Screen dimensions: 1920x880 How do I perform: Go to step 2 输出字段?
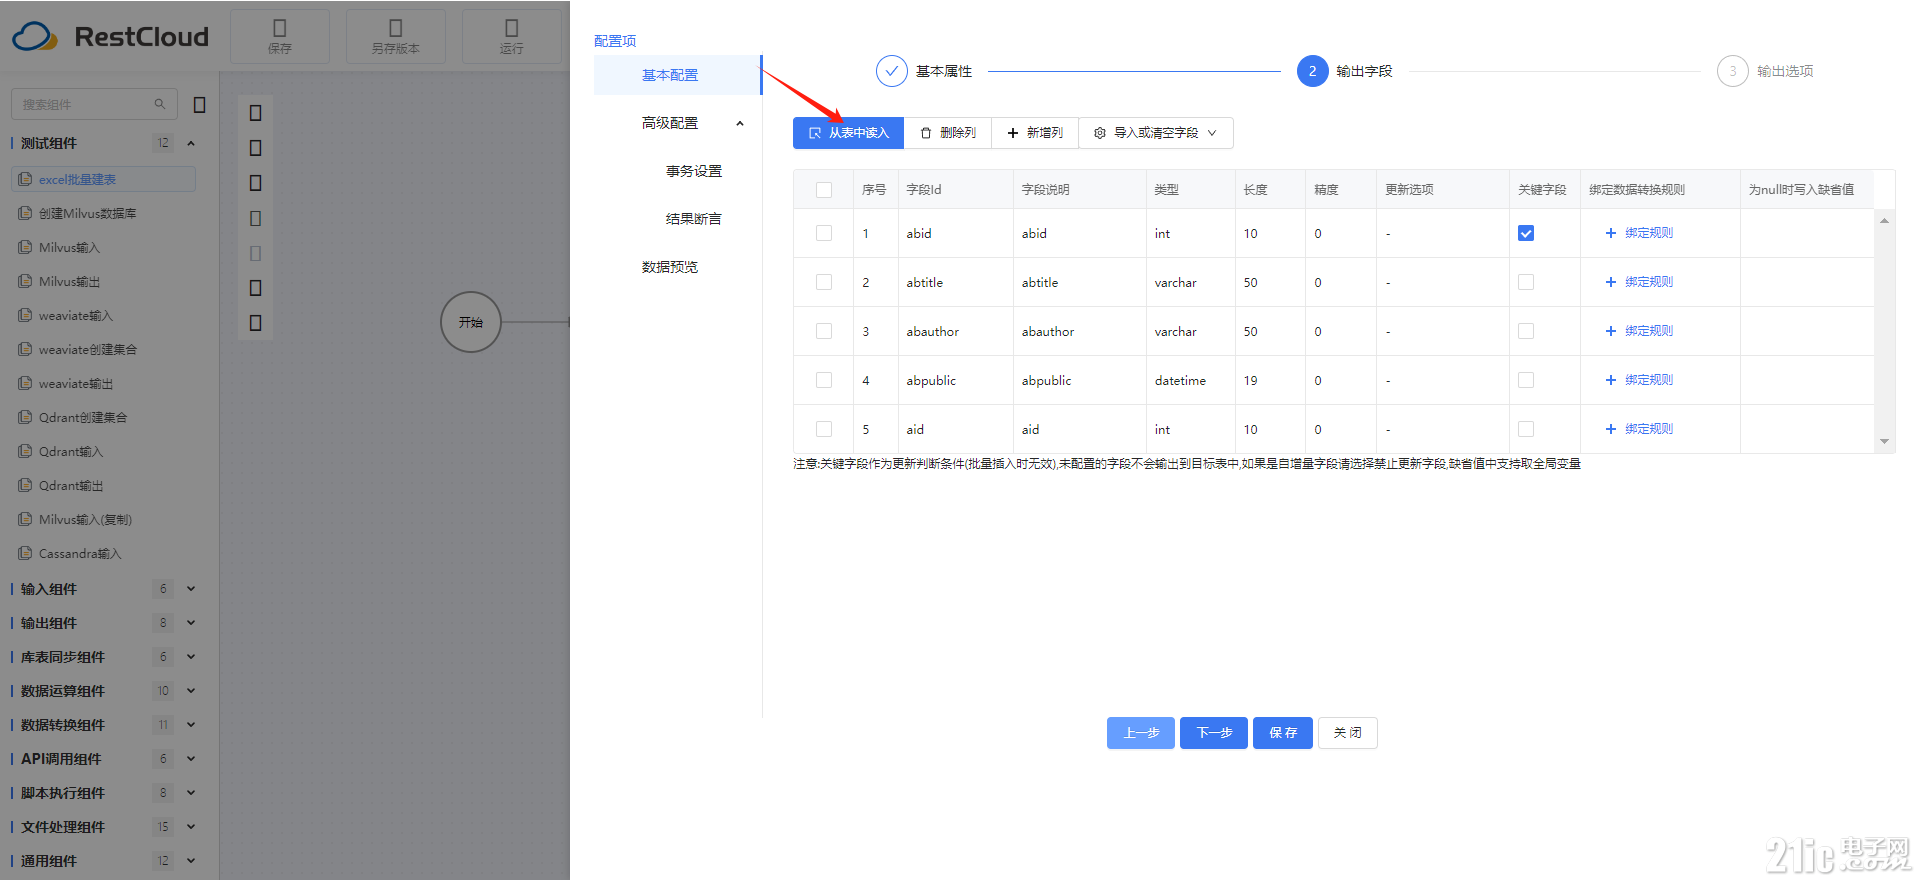coord(1345,71)
